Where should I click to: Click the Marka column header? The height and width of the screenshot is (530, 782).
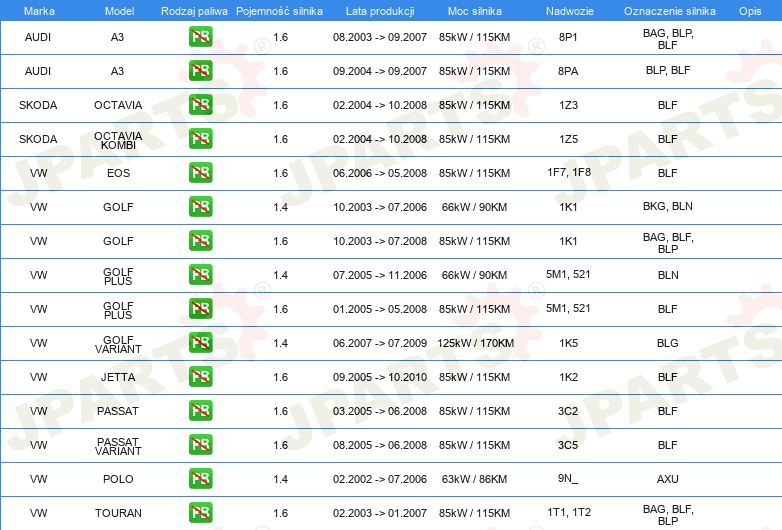[39, 11]
